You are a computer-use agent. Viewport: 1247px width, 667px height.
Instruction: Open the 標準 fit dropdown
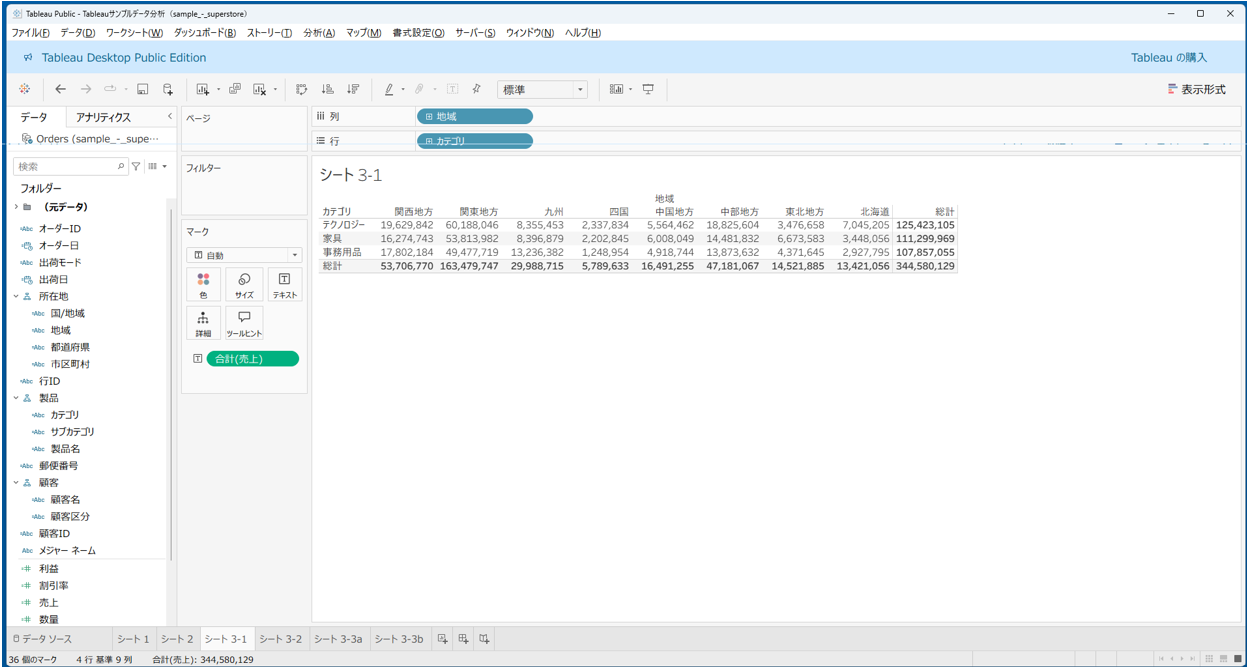(x=543, y=89)
